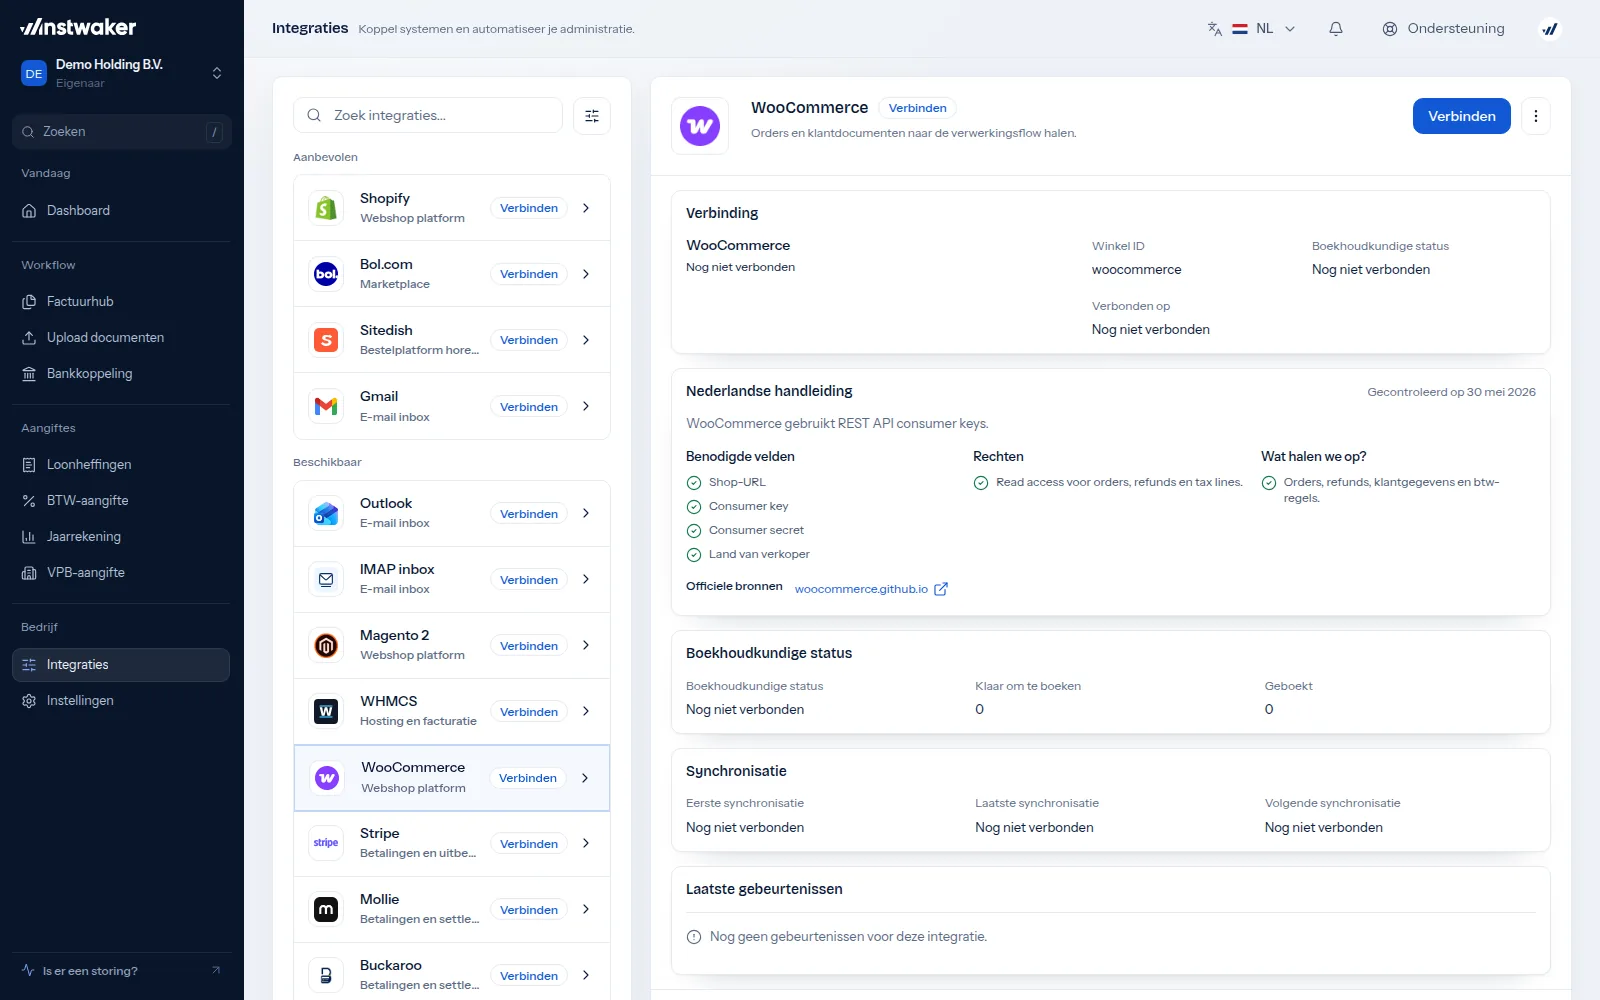Click the 'Is er een storing?' status link

click(121, 971)
